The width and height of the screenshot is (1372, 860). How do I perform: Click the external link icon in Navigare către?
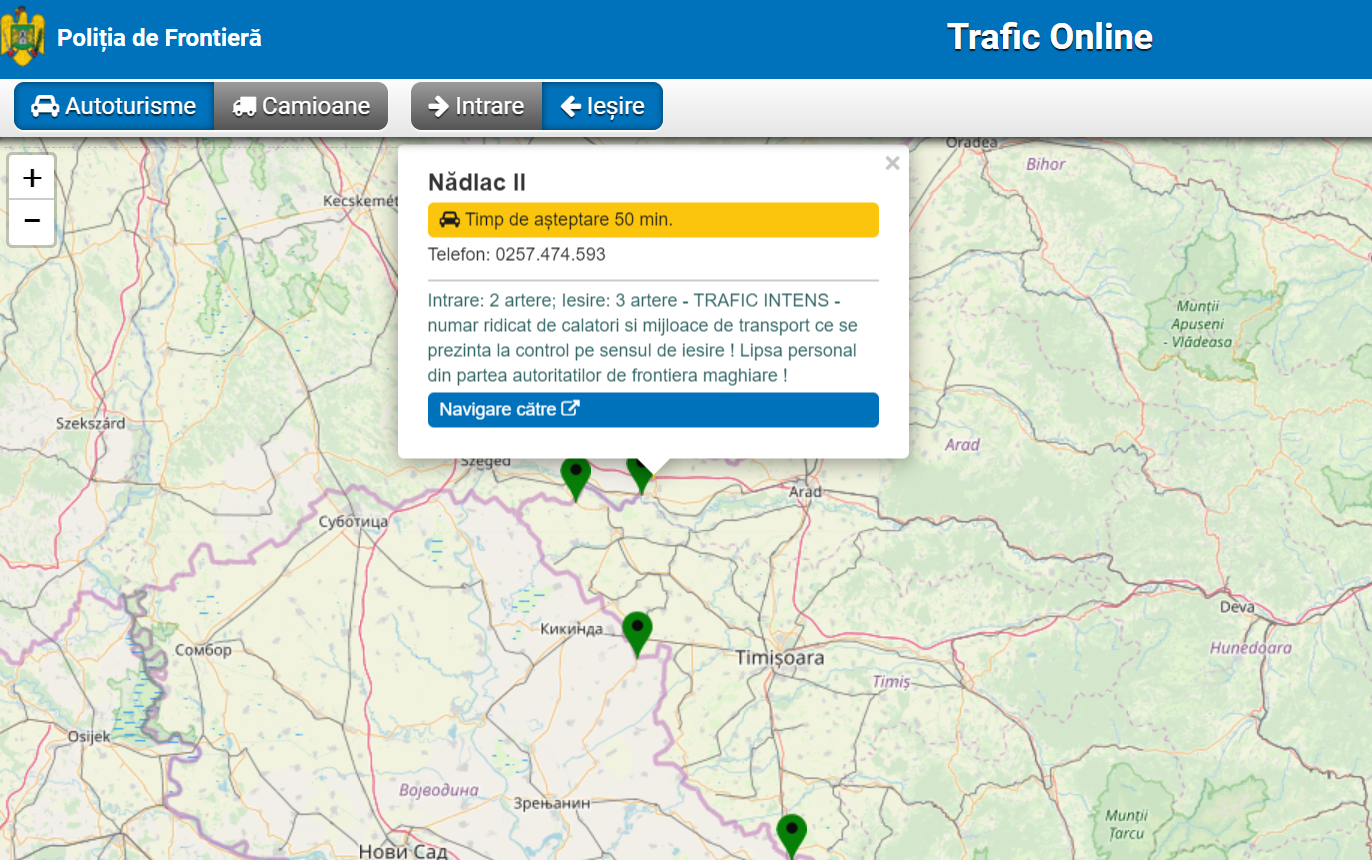(x=571, y=409)
